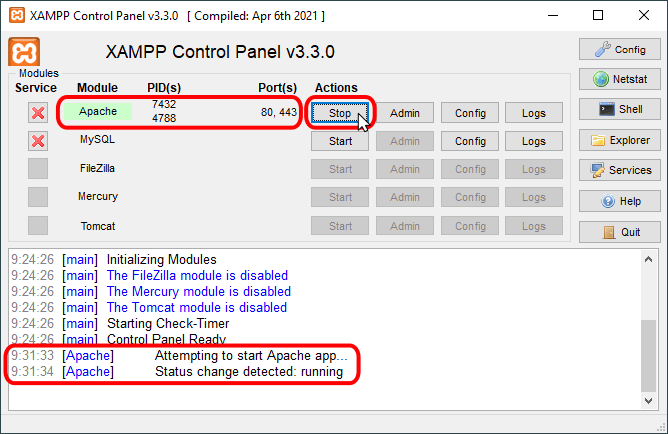Toggle FileZilla service checkbox
668x434 pixels.
(38, 169)
